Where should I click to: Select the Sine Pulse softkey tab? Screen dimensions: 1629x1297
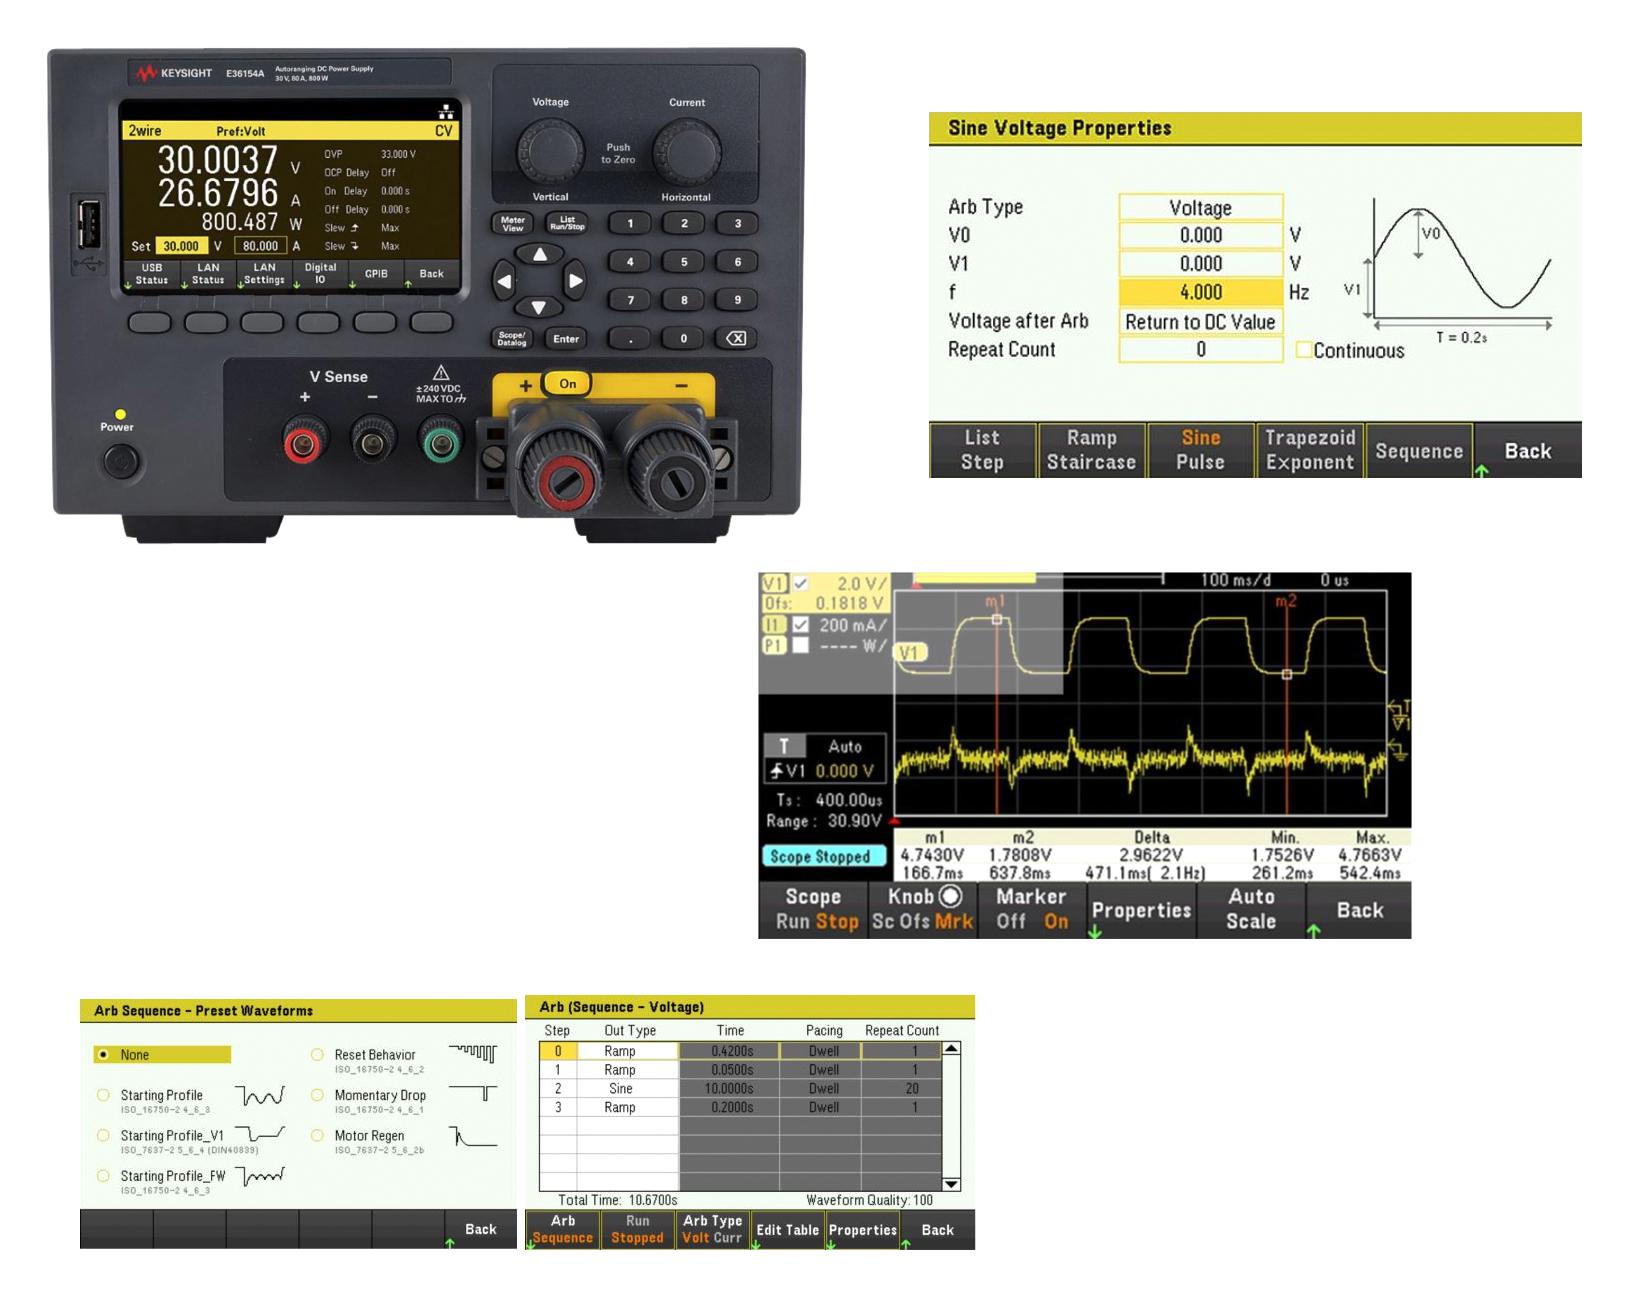coord(1200,450)
